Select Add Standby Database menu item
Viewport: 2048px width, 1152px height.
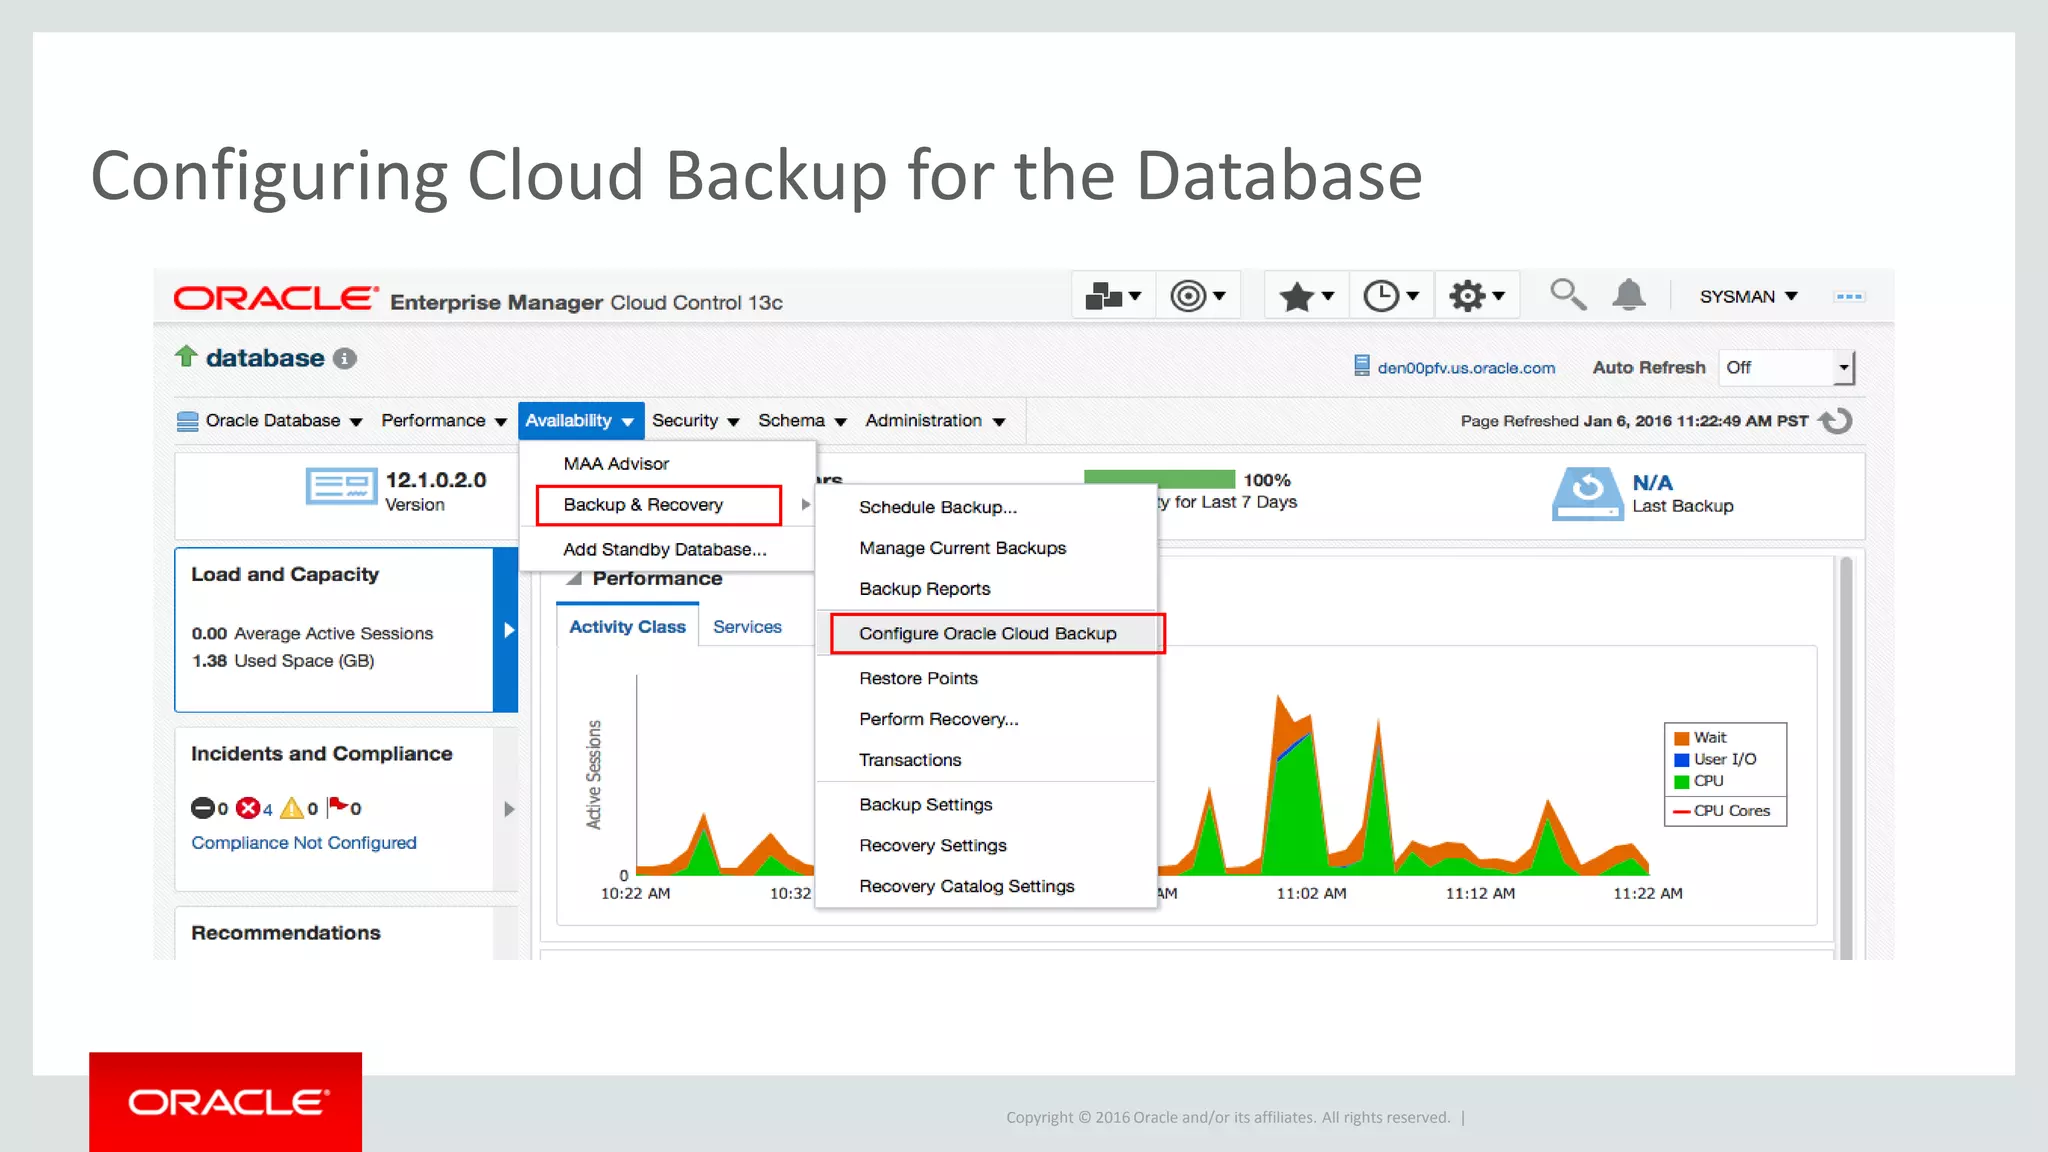tap(665, 550)
